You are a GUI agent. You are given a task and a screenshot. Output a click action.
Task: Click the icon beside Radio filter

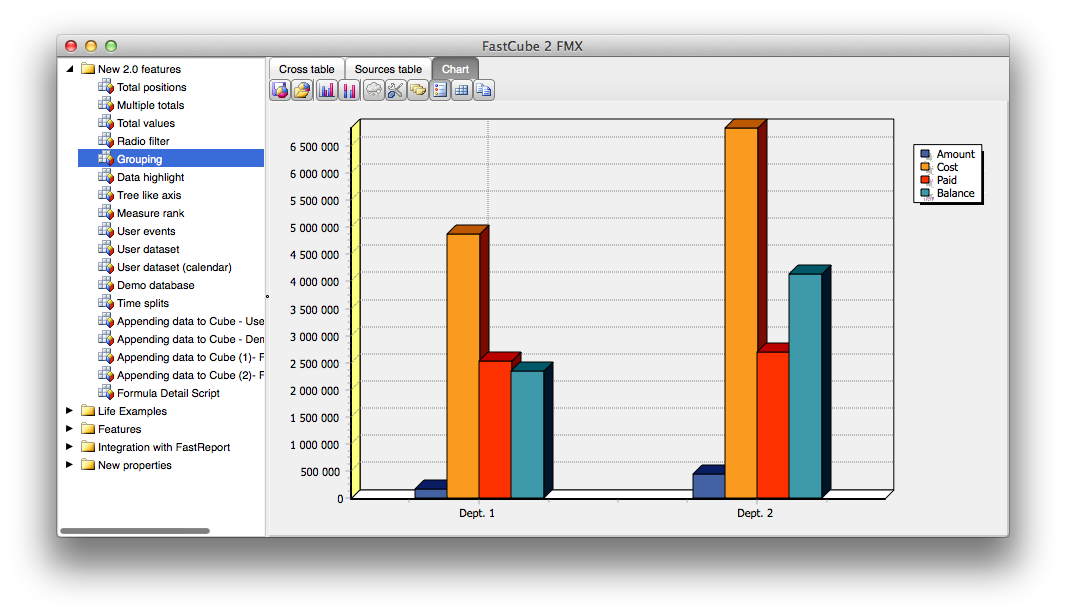tap(105, 140)
